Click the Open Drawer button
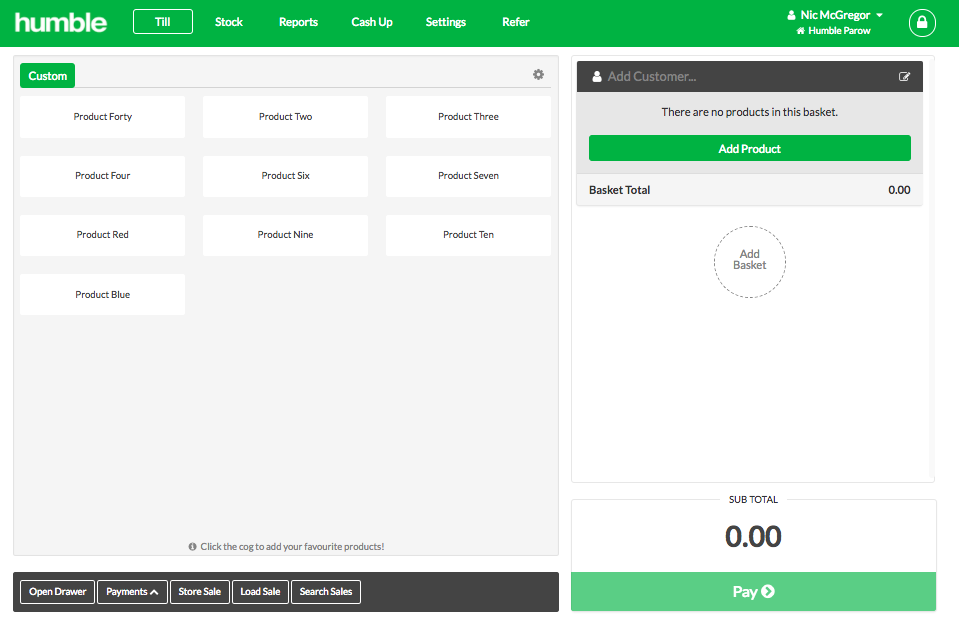959x638 pixels. [57, 592]
